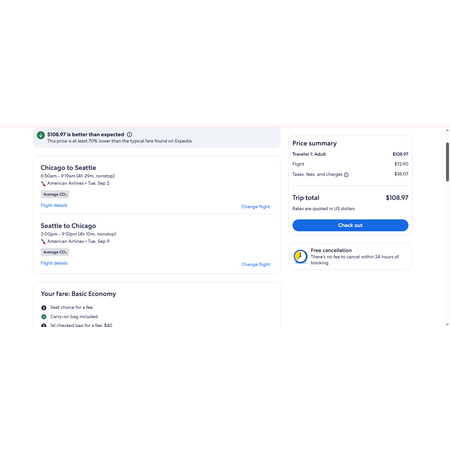Open Flight details for Chicago to Seattle

click(54, 205)
